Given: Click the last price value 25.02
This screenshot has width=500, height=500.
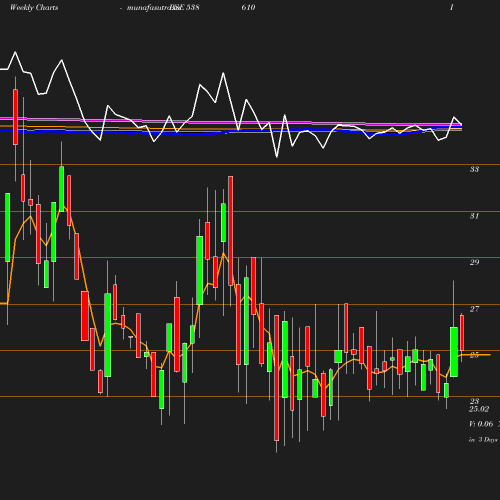Looking at the screenshot, I should point(479,409).
